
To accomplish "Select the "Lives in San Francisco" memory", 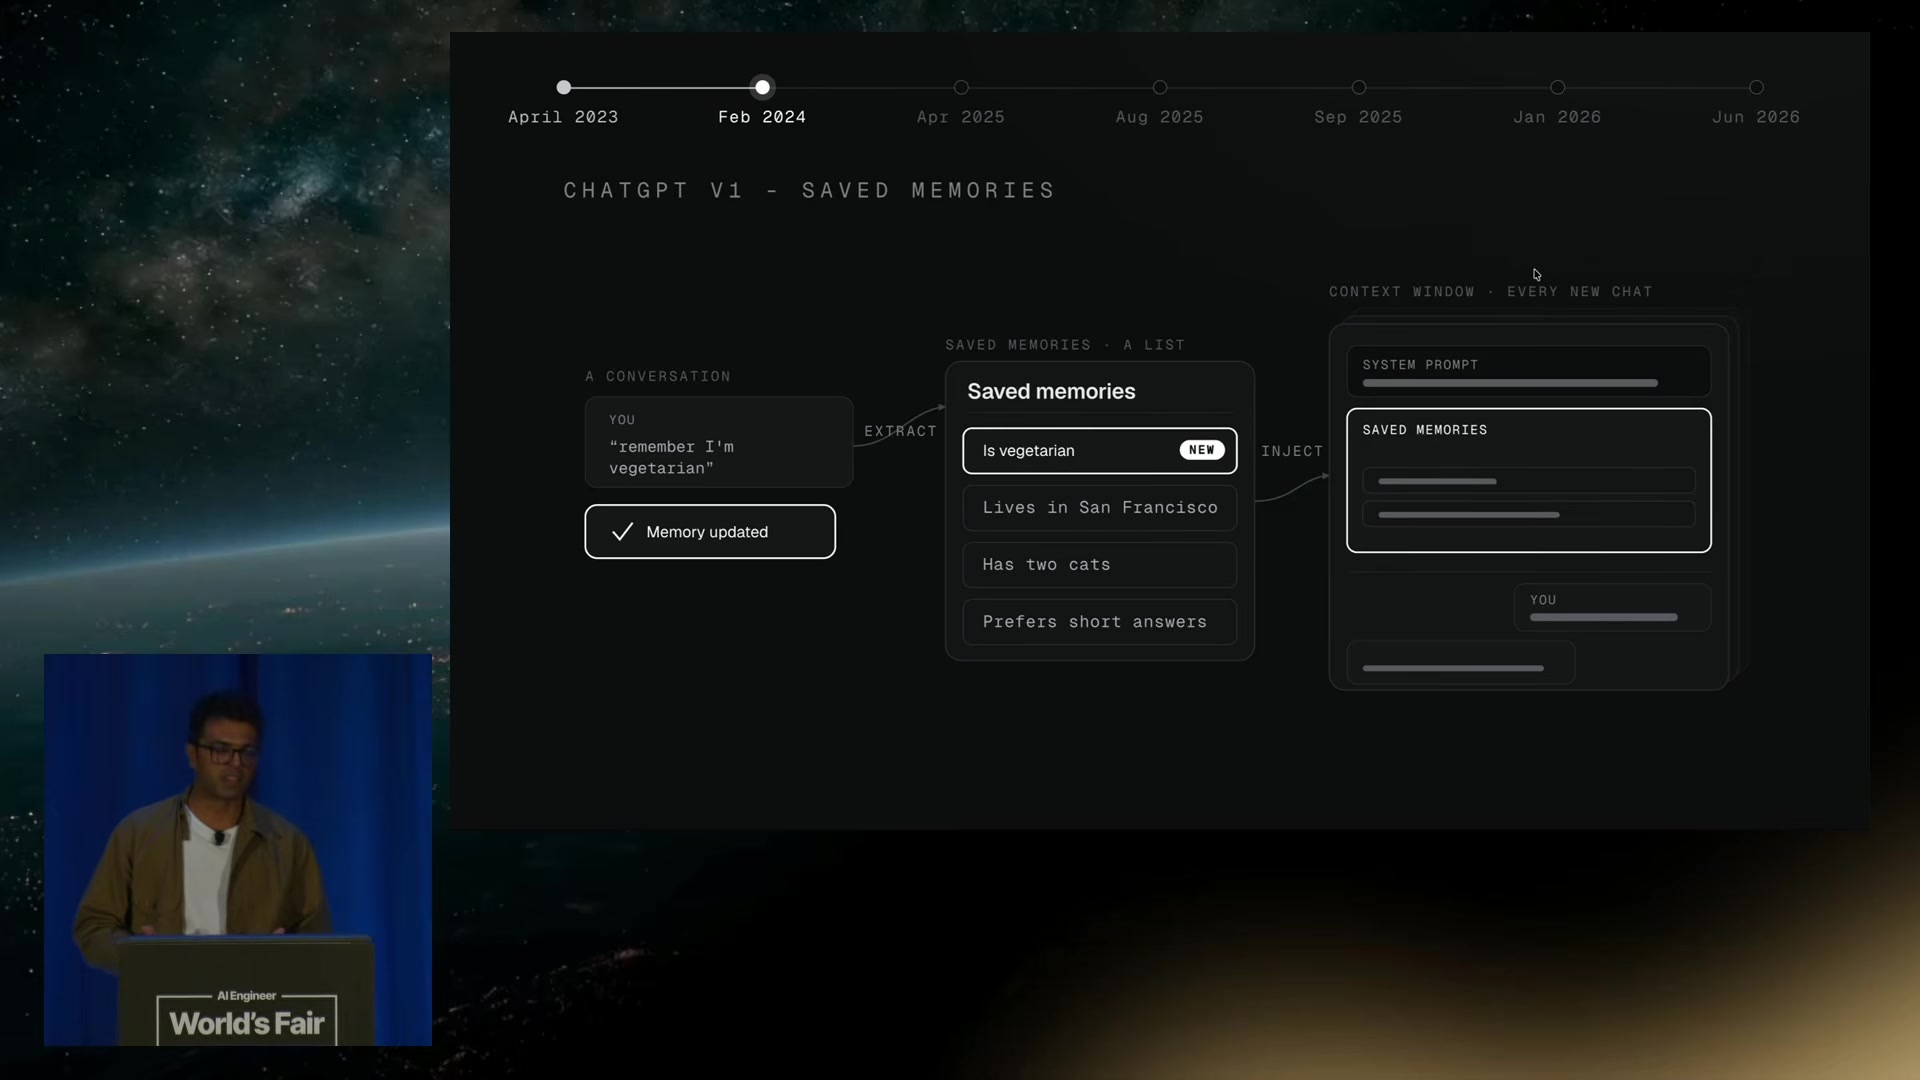I will point(1100,508).
